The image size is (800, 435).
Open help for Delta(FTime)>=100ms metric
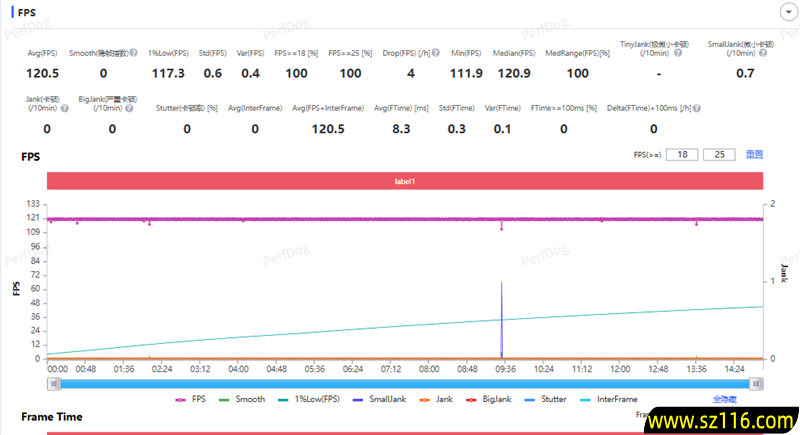point(696,108)
